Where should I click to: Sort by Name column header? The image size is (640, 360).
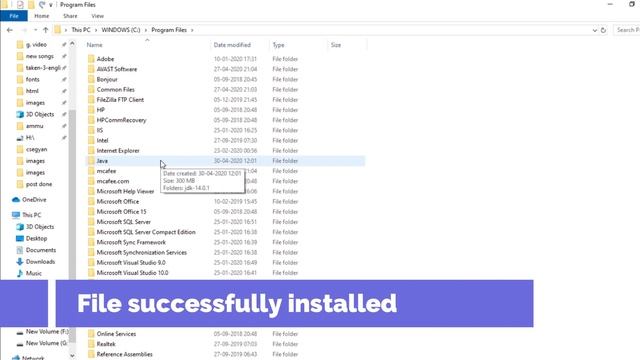[94, 45]
